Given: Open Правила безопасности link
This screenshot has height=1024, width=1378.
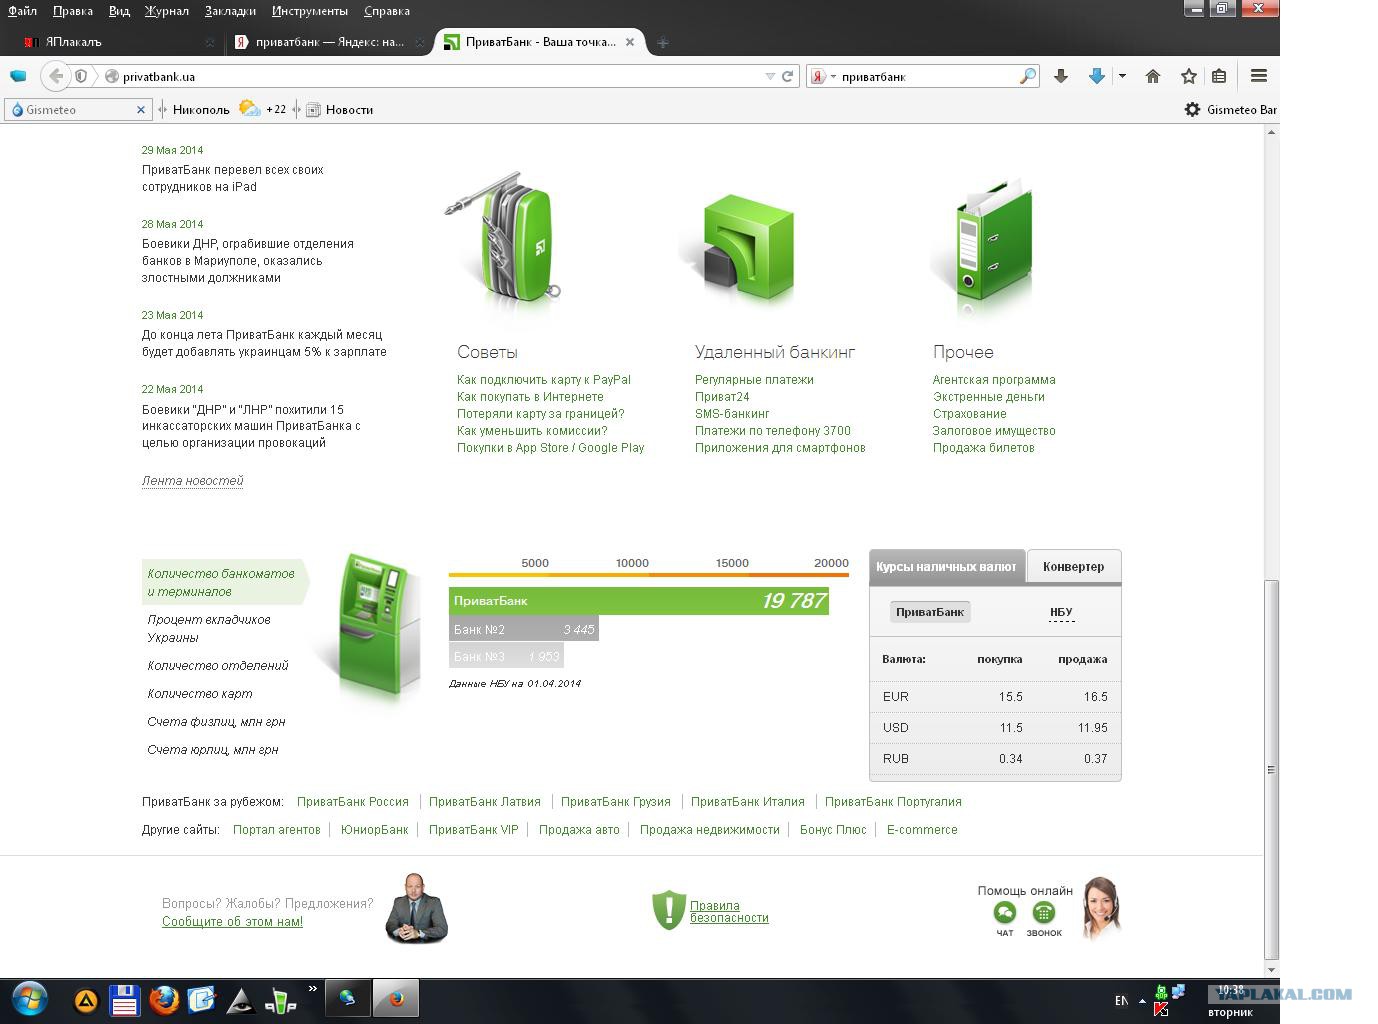Looking at the screenshot, I should 729,911.
